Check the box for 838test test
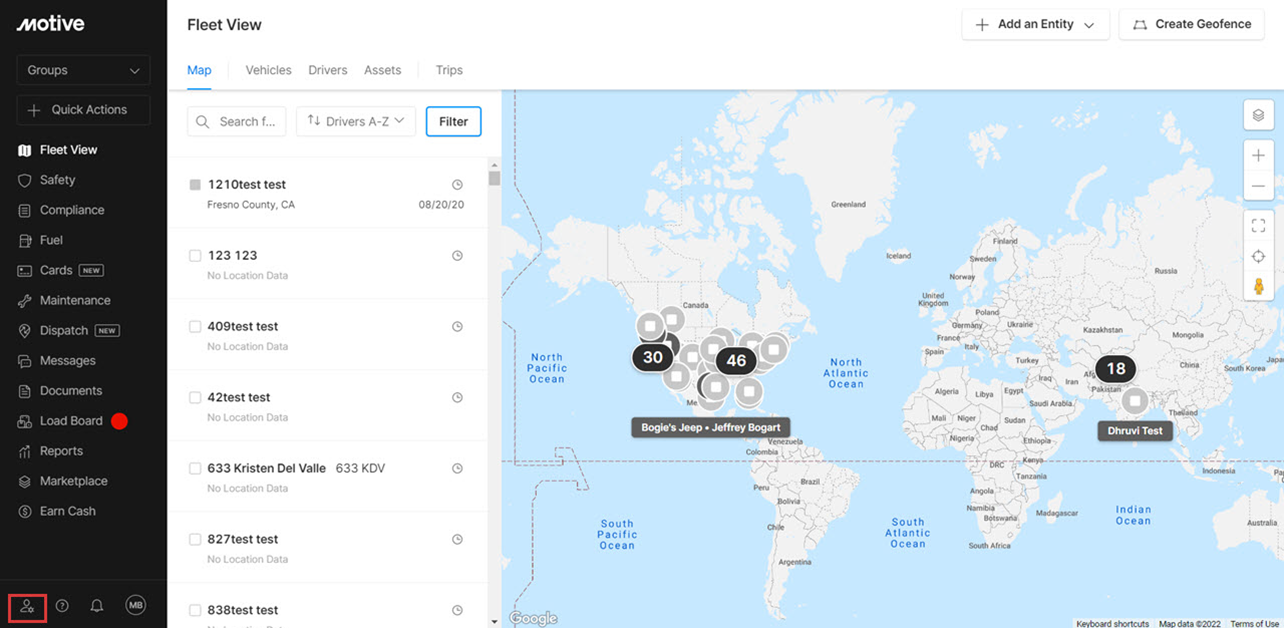The height and width of the screenshot is (628, 1284). (x=195, y=611)
